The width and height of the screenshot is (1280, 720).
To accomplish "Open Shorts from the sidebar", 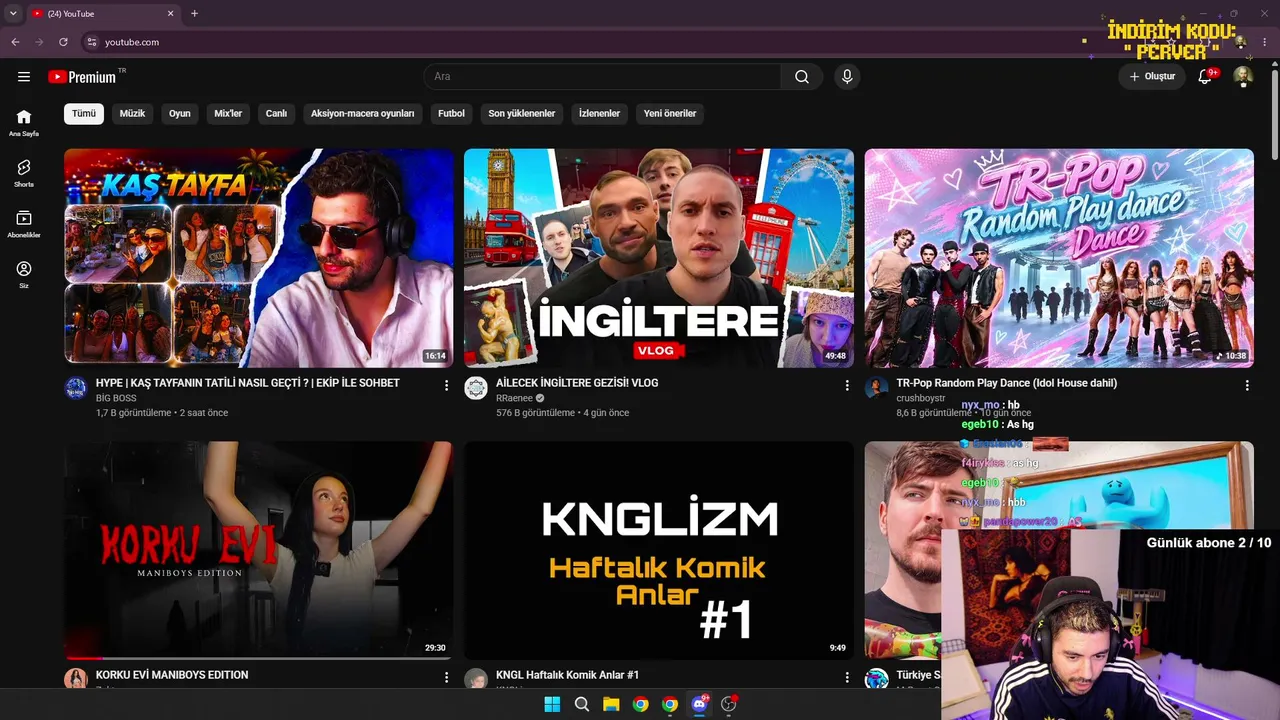I will click(24, 173).
